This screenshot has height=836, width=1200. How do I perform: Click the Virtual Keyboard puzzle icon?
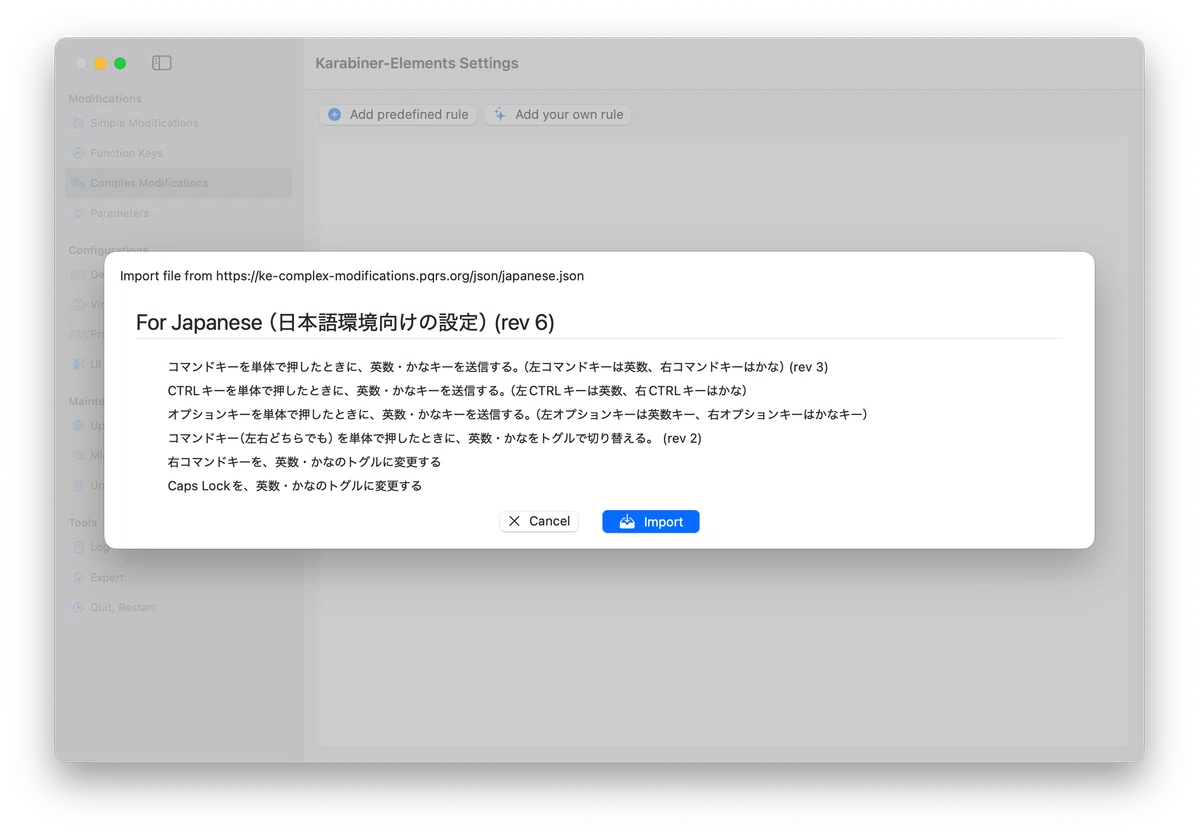[78, 304]
